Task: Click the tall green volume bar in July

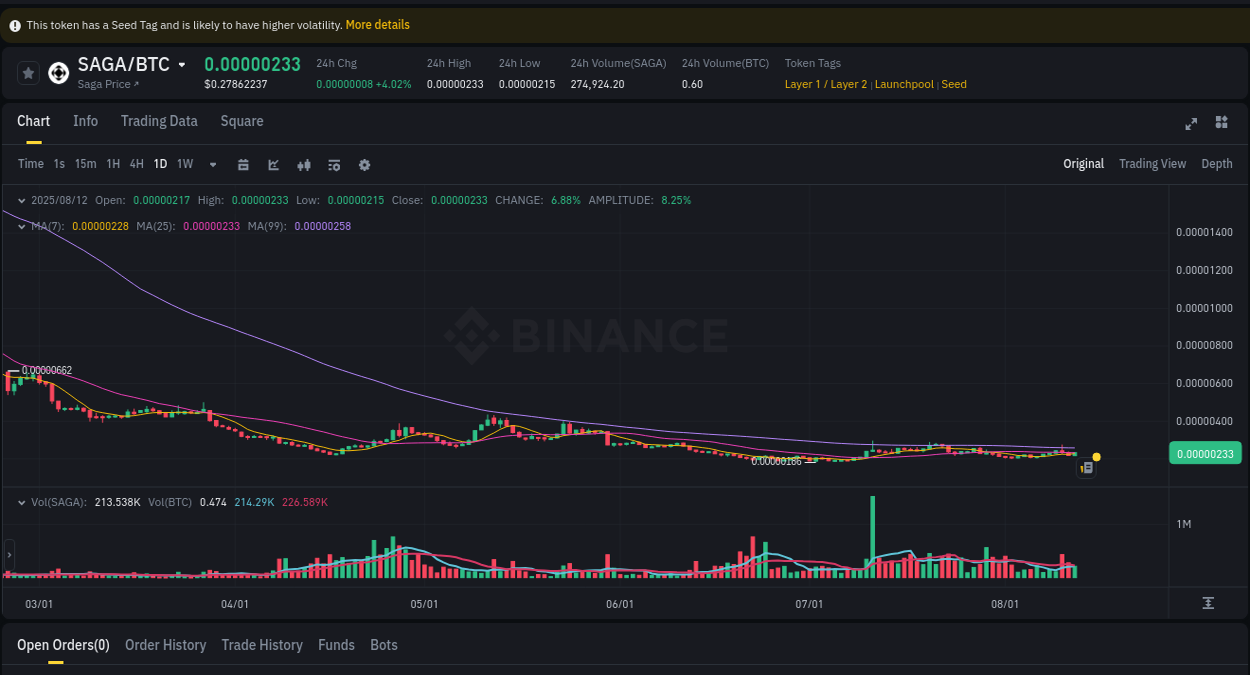Action: 873,537
